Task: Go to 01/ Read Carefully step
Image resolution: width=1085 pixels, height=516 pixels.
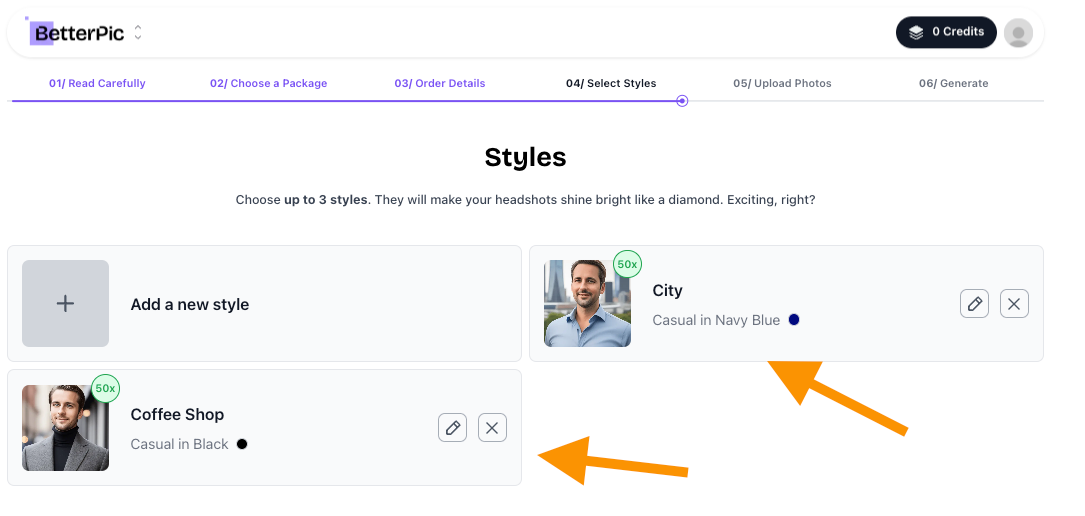Action: tap(97, 83)
